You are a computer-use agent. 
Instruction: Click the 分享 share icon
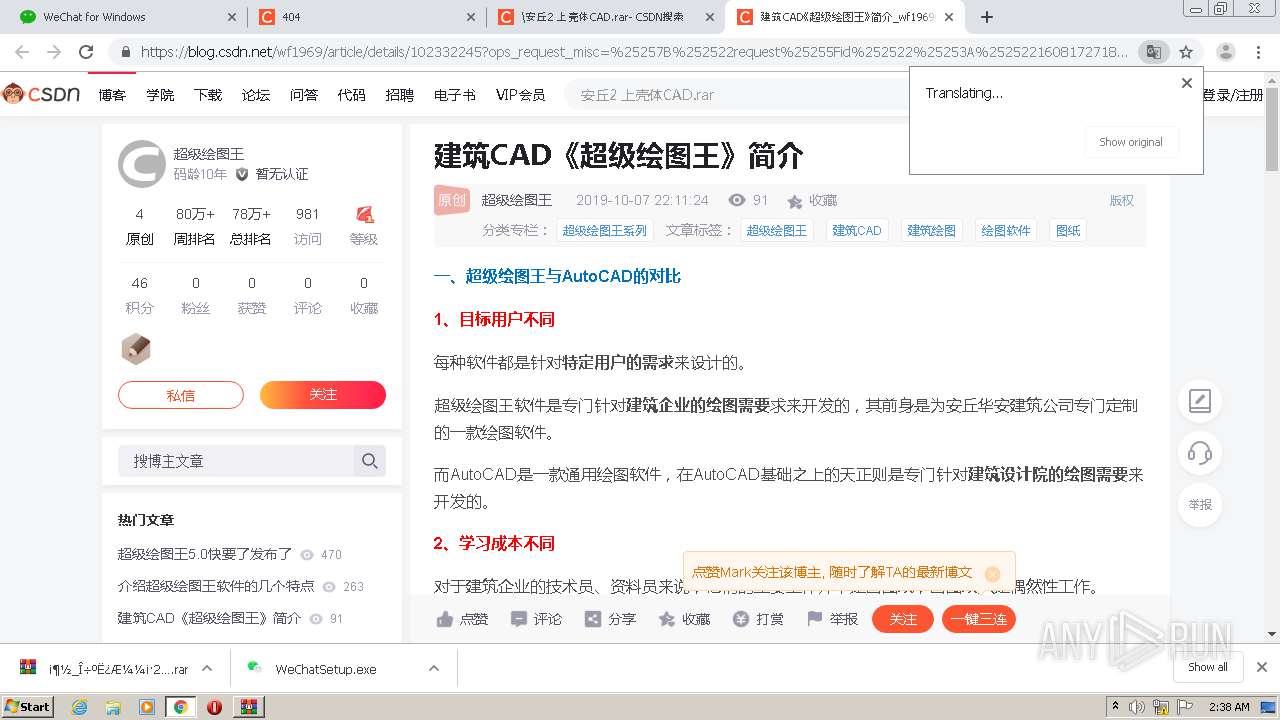click(x=593, y=619)
